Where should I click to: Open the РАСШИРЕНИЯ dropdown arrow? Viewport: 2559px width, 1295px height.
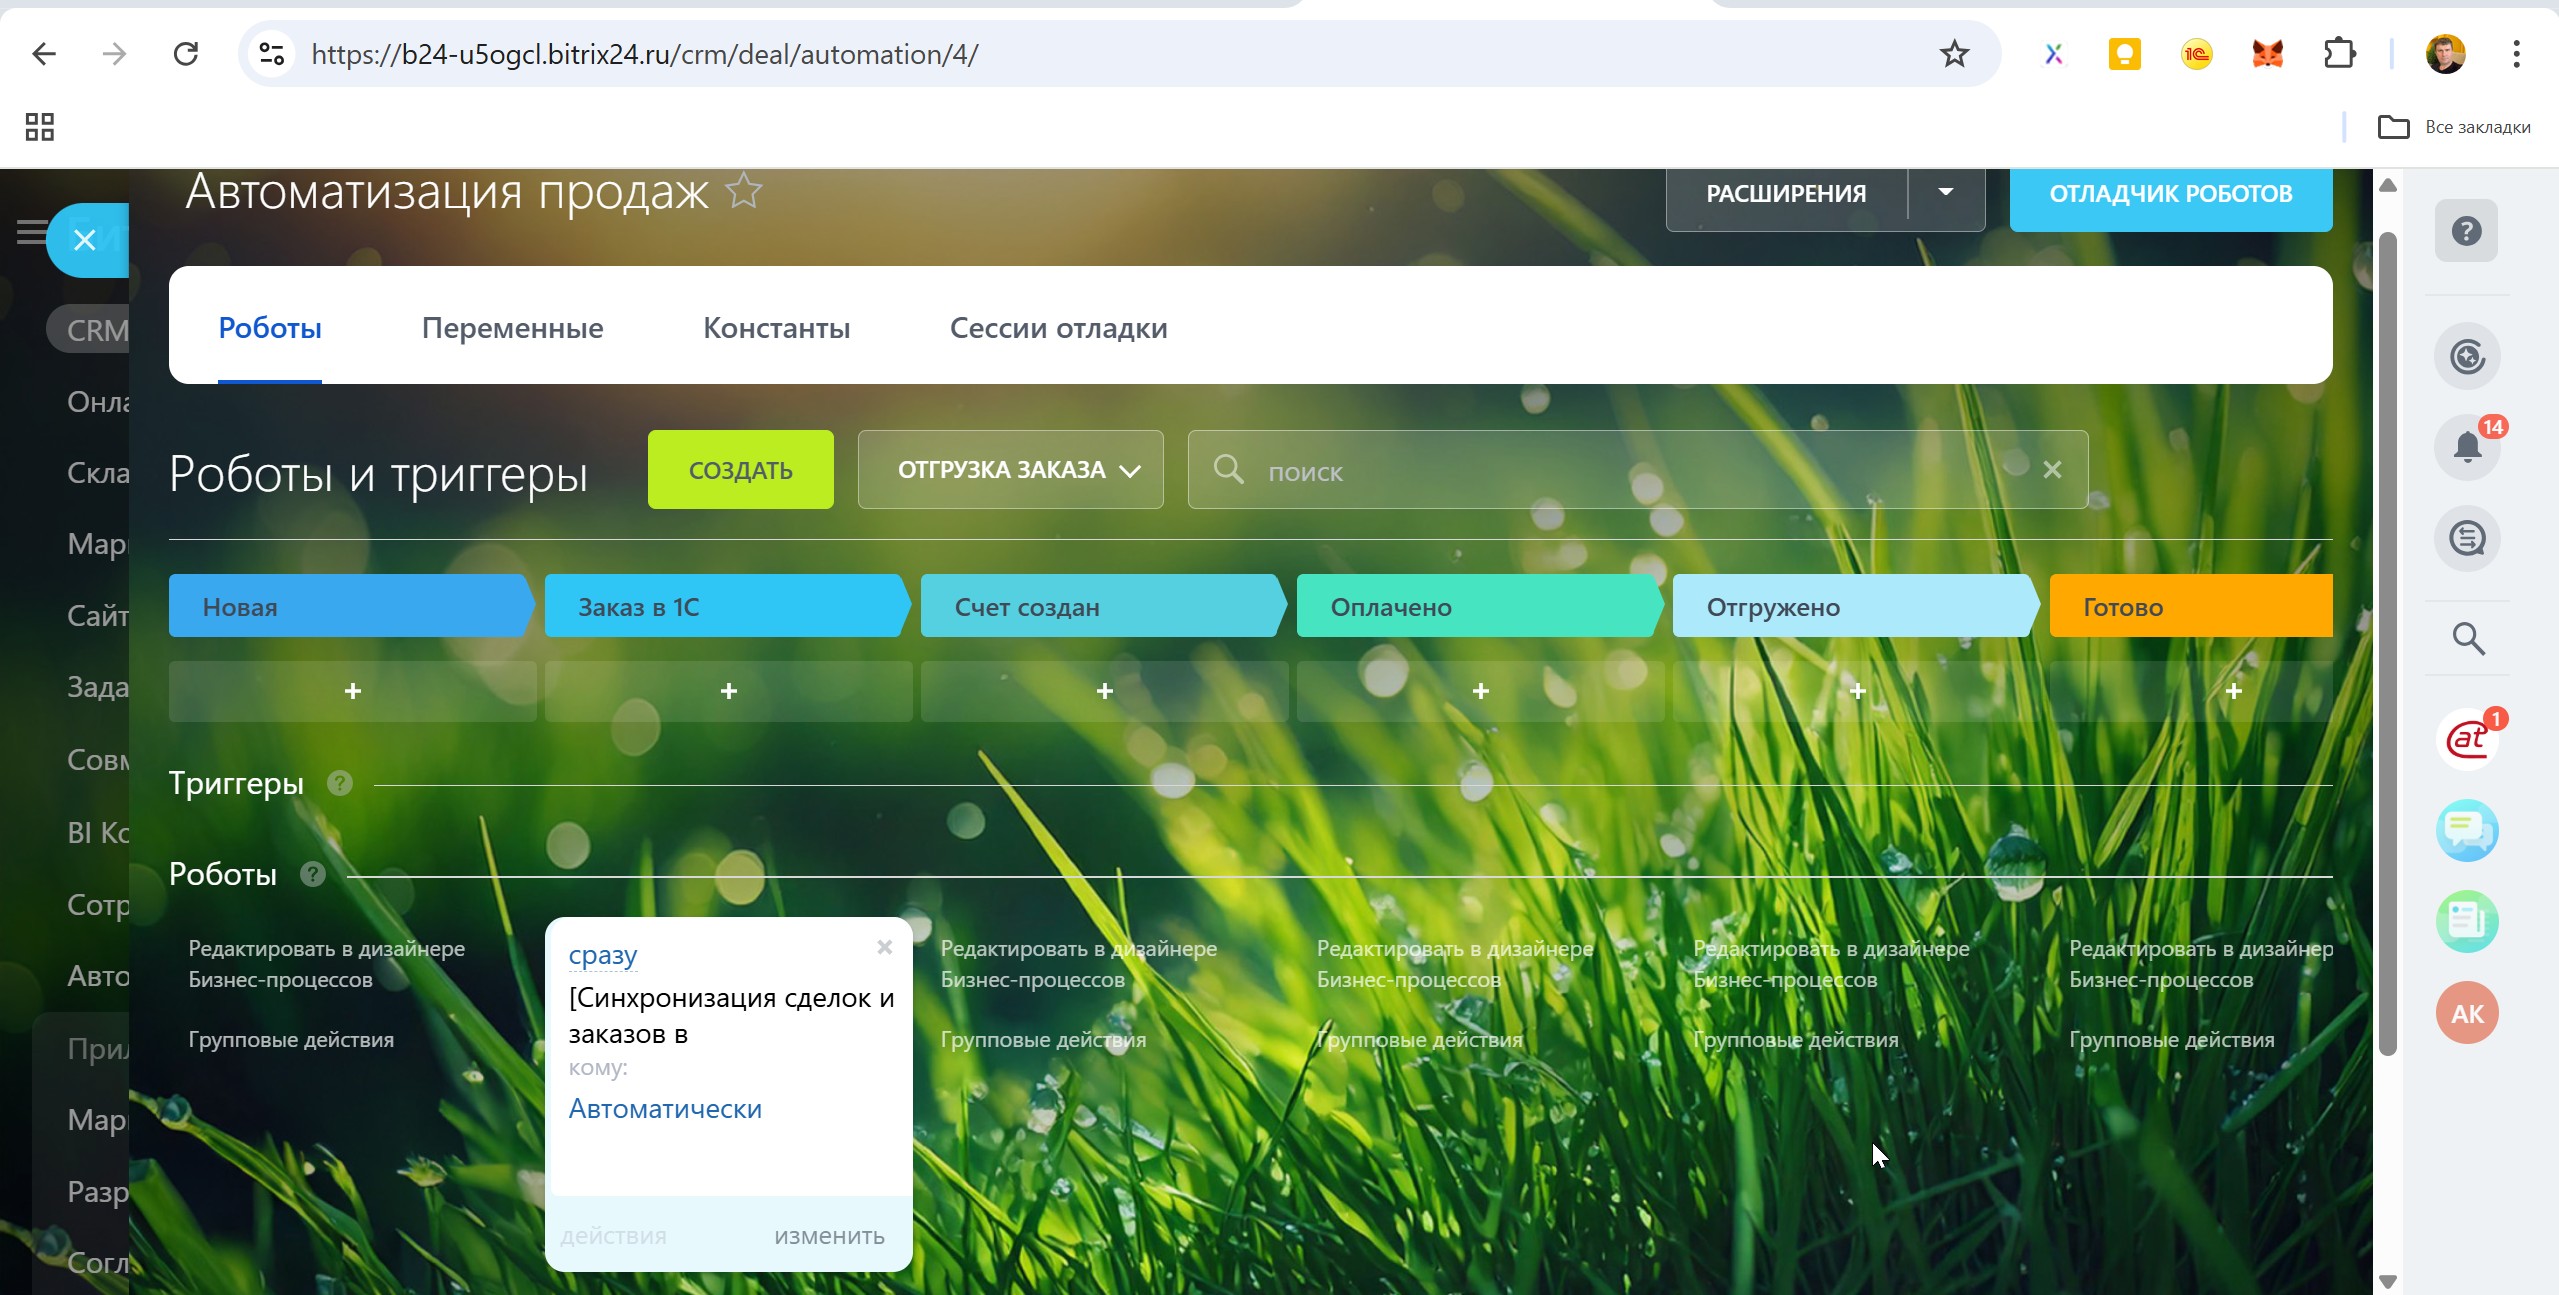[x=1945, y=192]
